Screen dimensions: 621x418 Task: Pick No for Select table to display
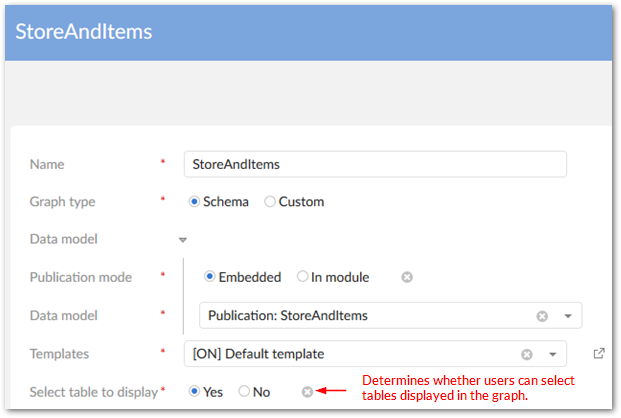244,392
